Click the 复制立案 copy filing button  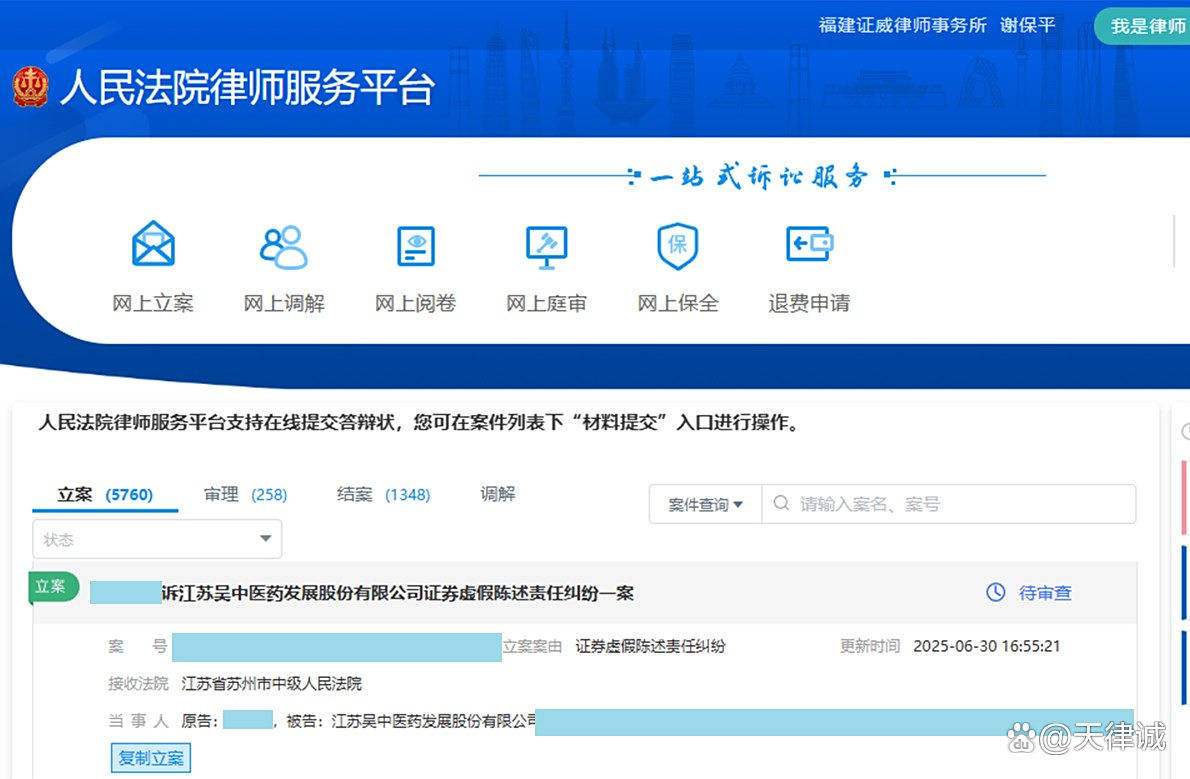[x=150, y=758]
